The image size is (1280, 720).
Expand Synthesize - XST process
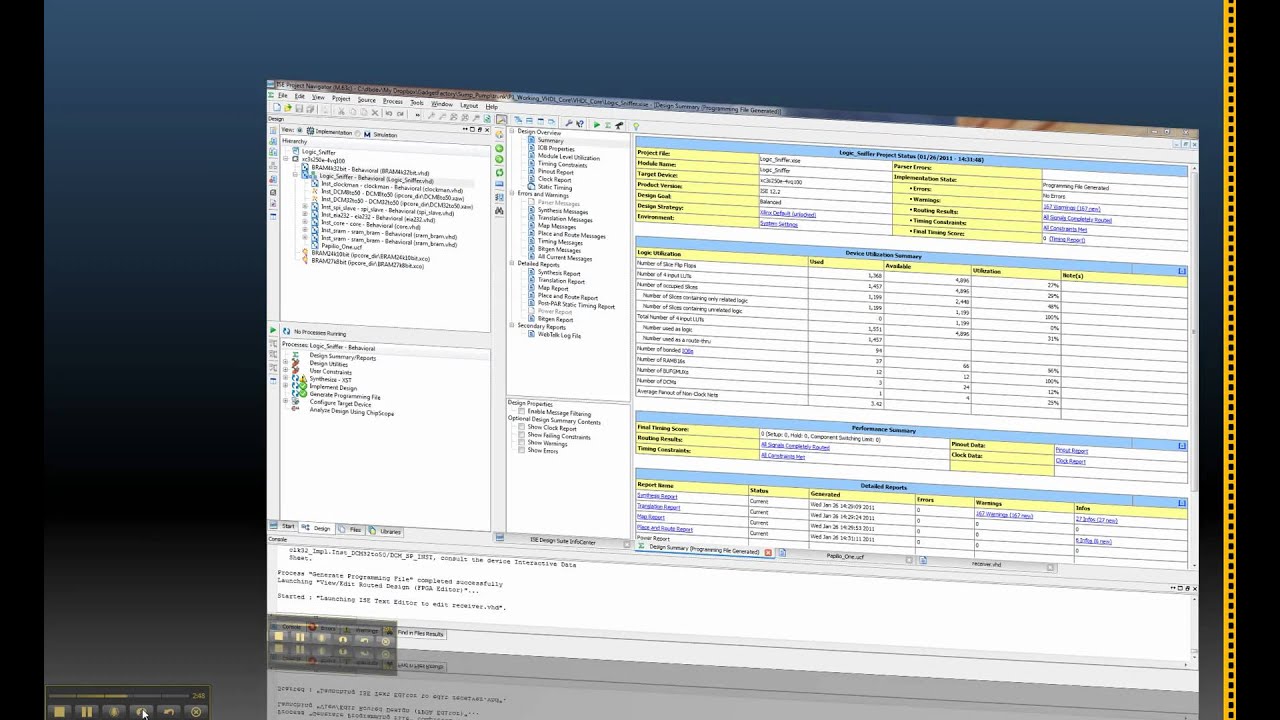285,377
